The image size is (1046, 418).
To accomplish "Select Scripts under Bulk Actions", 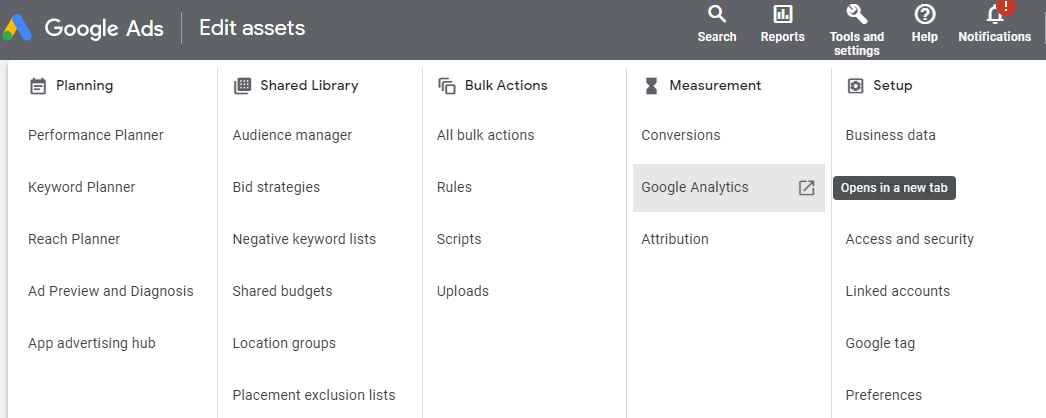I will coord(459,239).
